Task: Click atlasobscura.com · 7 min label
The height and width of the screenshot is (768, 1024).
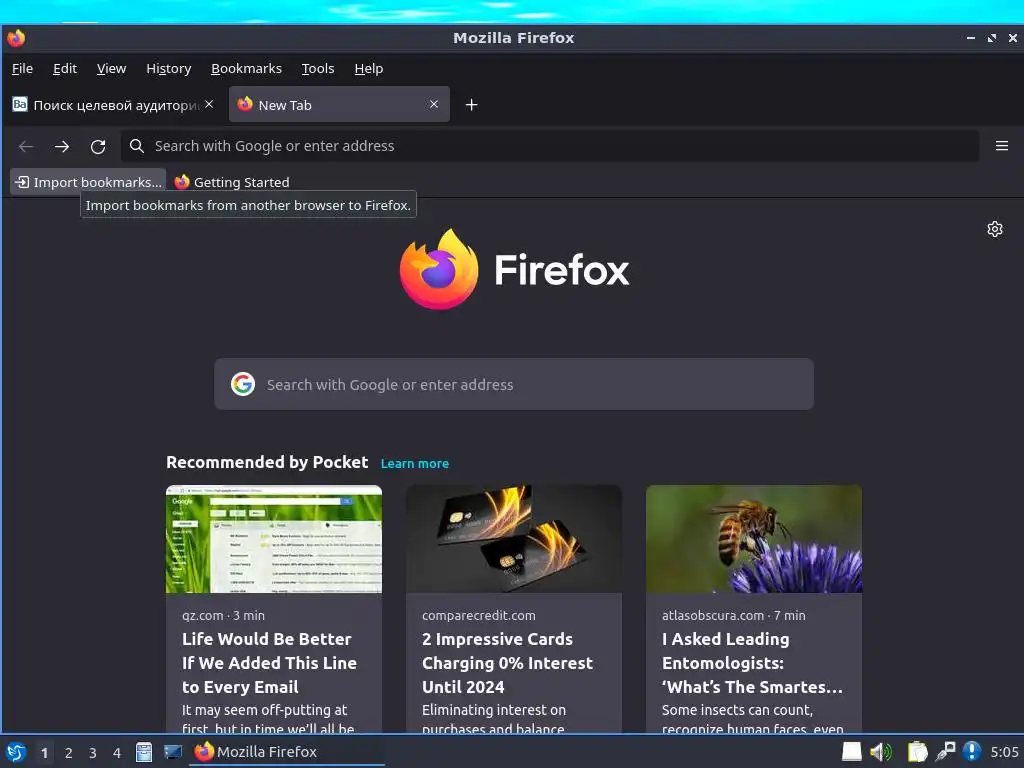Action: point(733,615)
